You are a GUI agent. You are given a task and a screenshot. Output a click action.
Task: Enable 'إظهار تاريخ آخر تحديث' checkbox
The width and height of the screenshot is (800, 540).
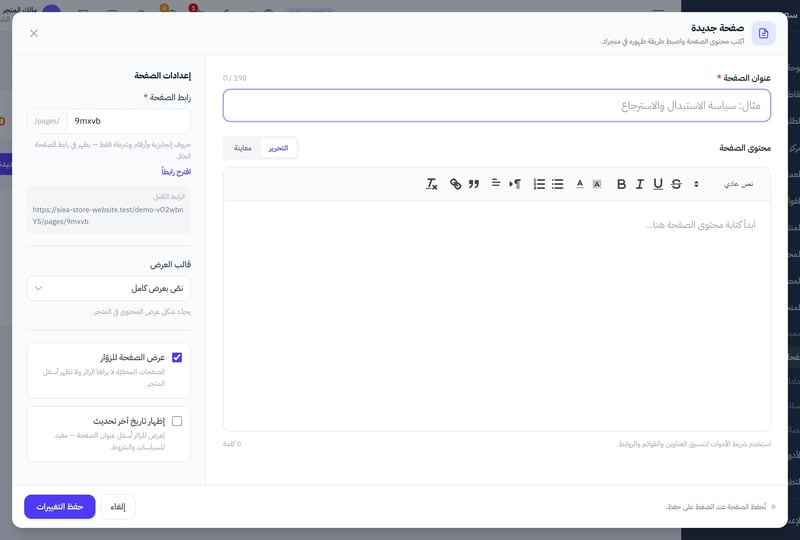[x=177, y=421]
